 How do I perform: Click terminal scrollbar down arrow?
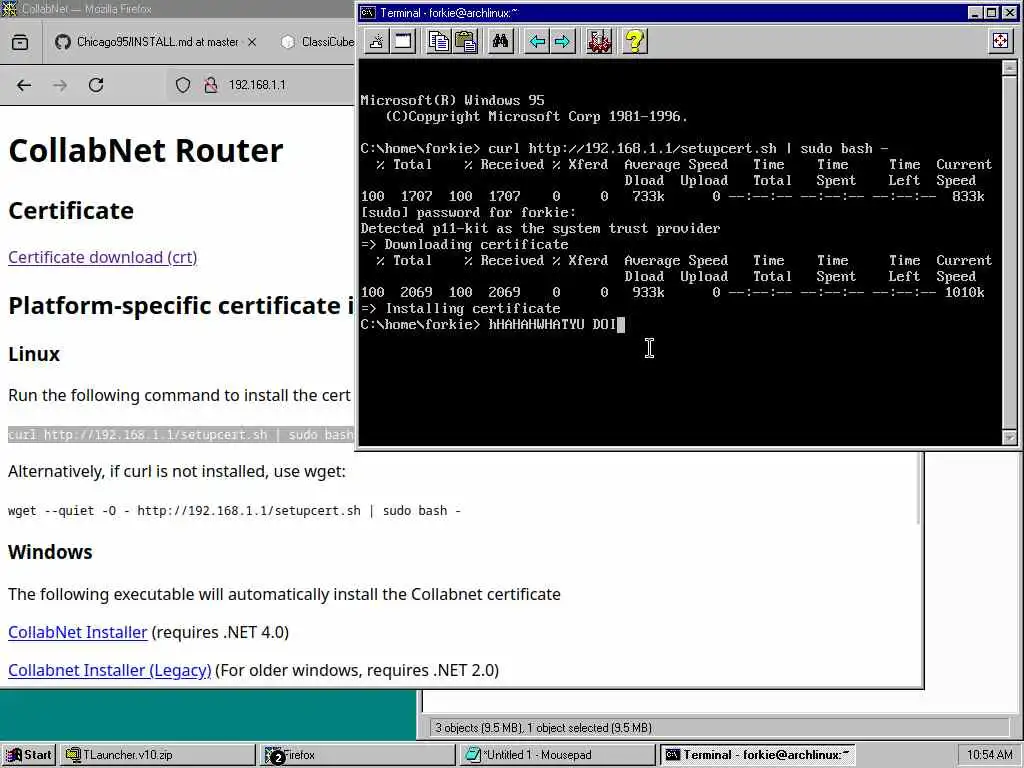pos(1009,438)
